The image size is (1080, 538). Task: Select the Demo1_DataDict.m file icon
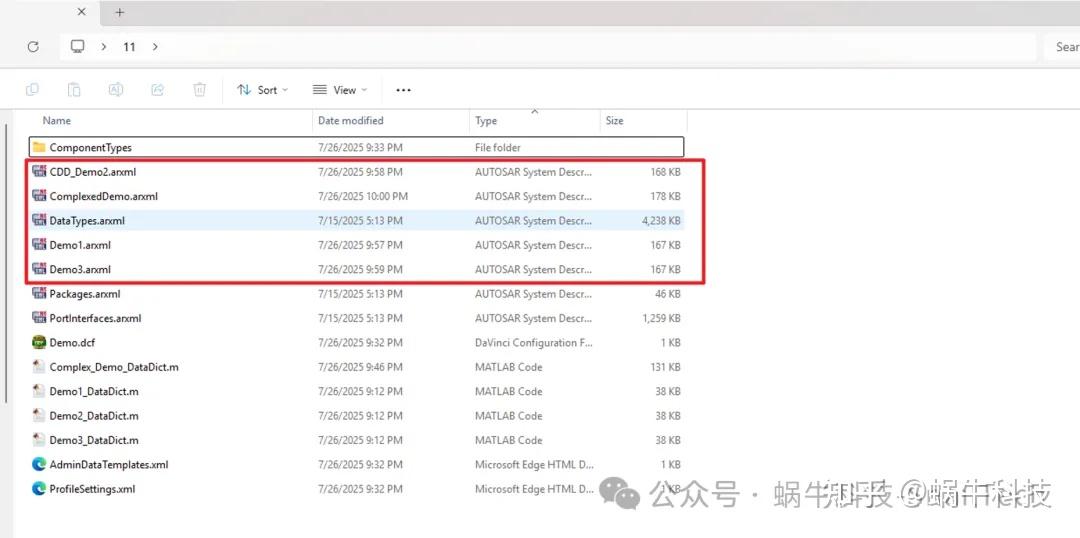click(39, 391)
